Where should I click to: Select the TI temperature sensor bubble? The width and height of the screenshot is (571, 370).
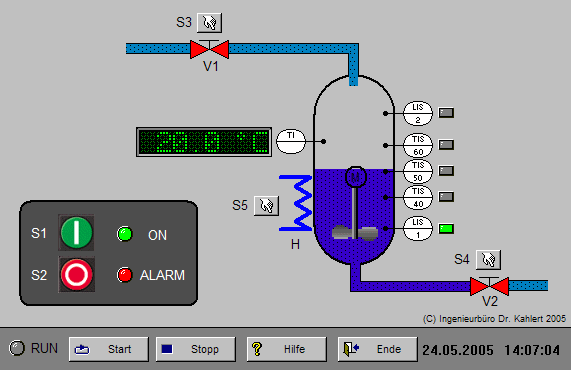(291, 141)
